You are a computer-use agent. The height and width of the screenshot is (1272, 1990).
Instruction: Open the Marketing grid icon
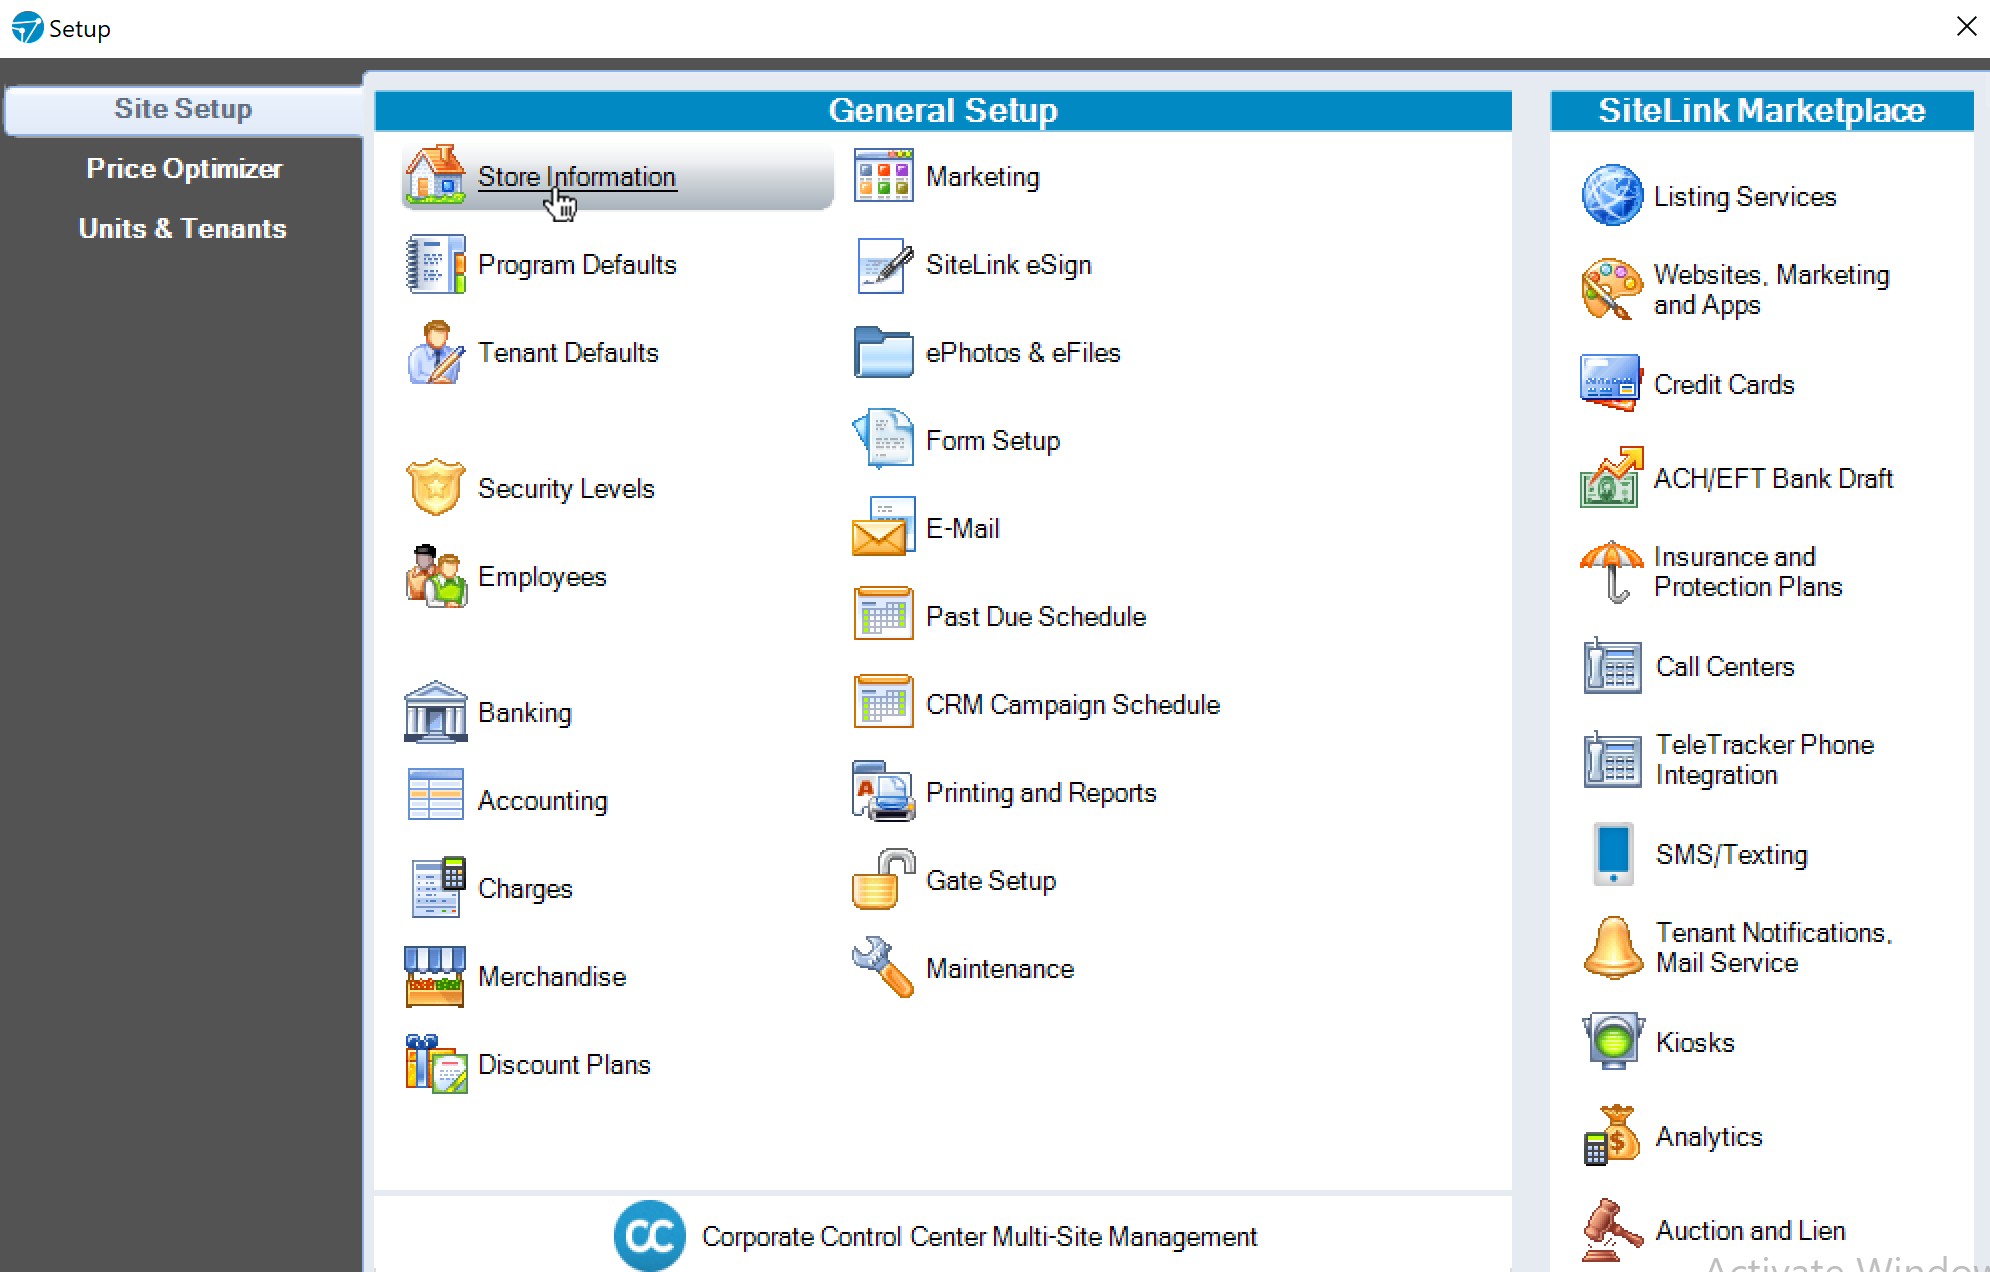click(883, 175)
